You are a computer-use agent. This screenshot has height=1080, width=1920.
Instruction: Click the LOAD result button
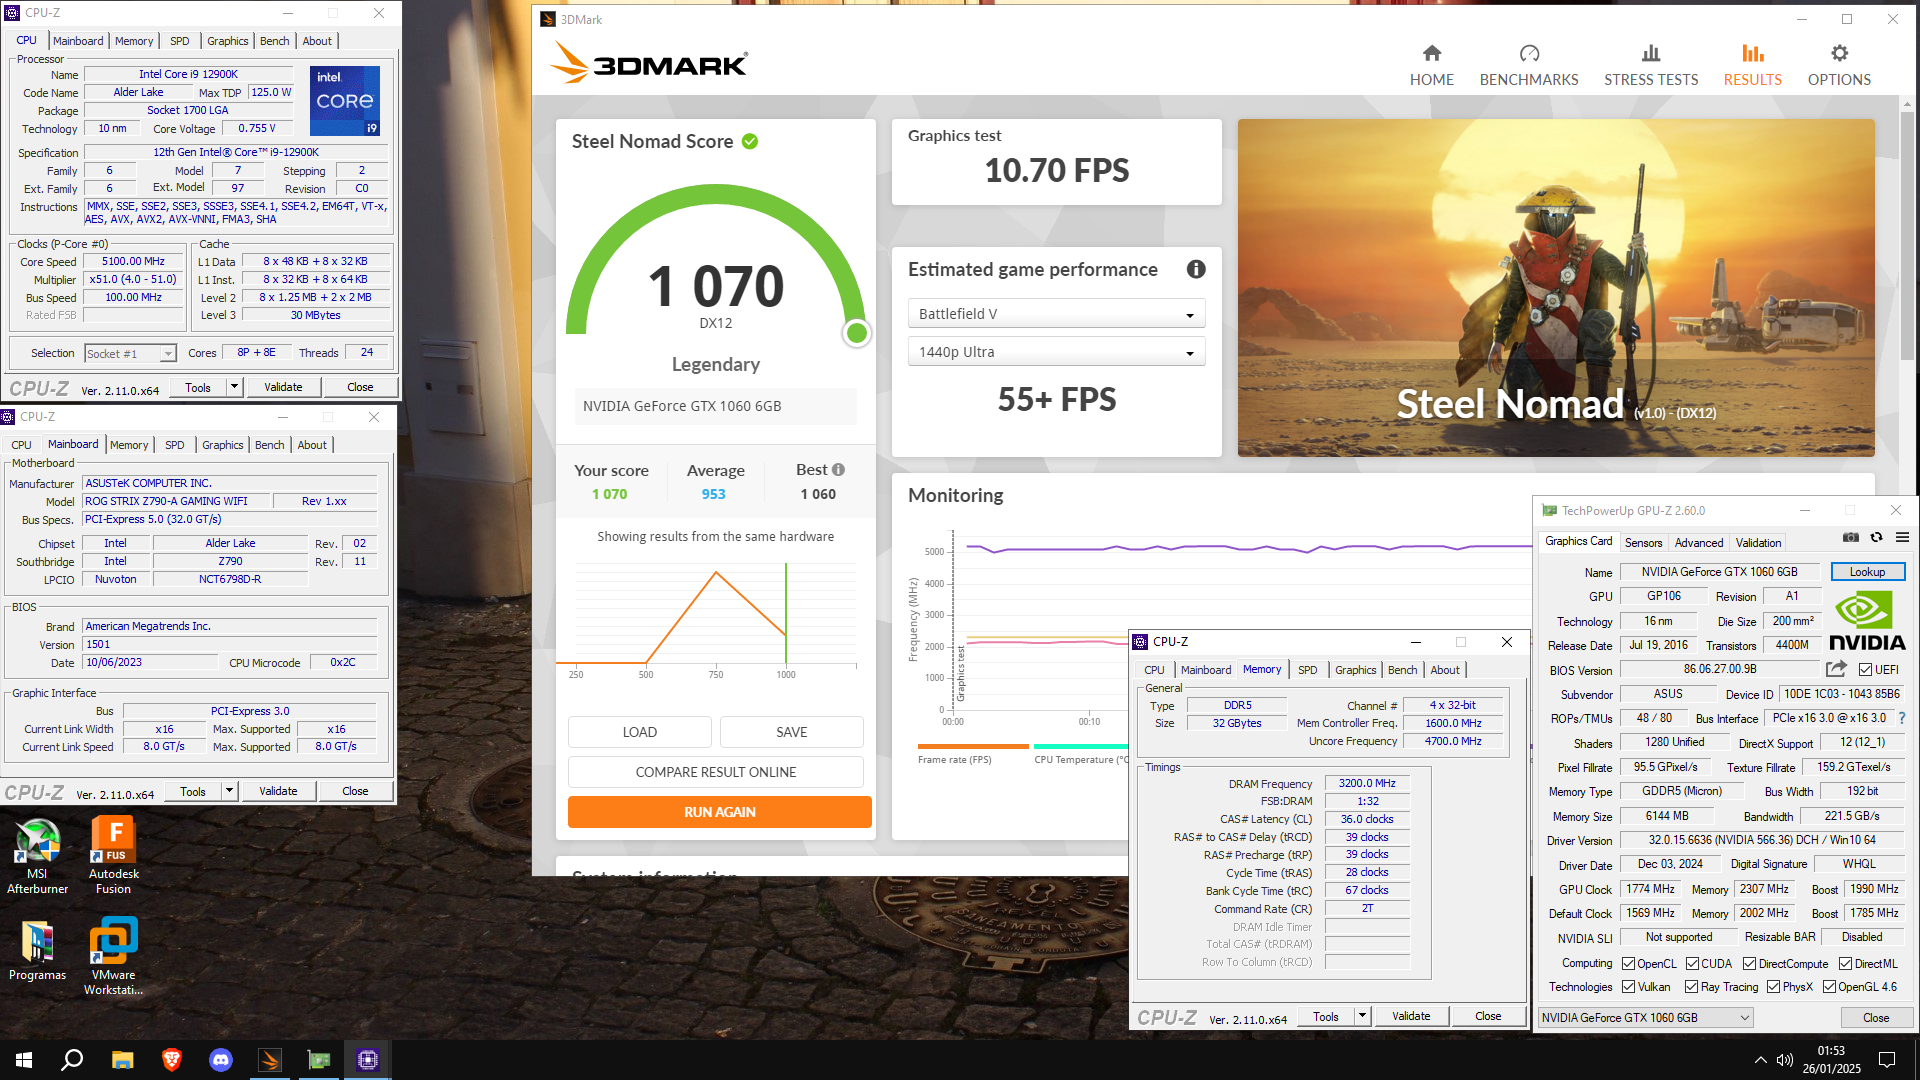(639, 732)
